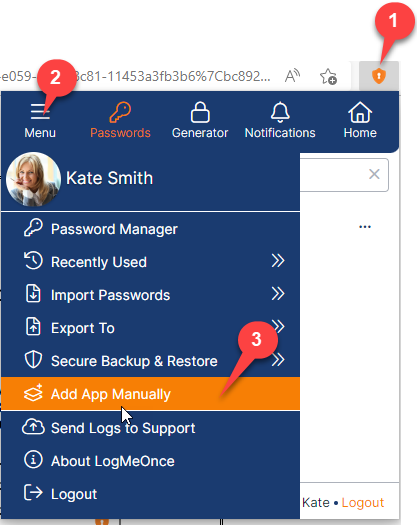The width and height of the screenshot is (417, 525).
Task: Expand the Recently Used chevron
Action: pyautogui.click(x=278, y=261)
